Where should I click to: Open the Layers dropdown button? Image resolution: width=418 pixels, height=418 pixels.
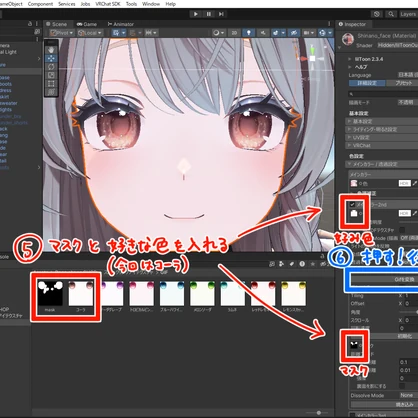(x=408, y=14)
